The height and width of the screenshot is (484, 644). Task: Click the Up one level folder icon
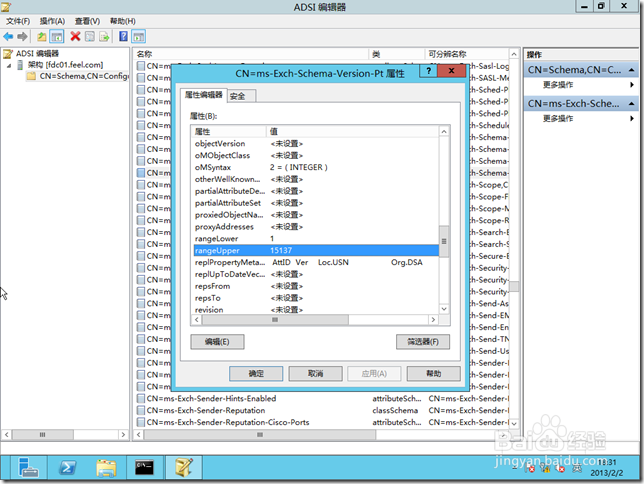click(41, 37)
